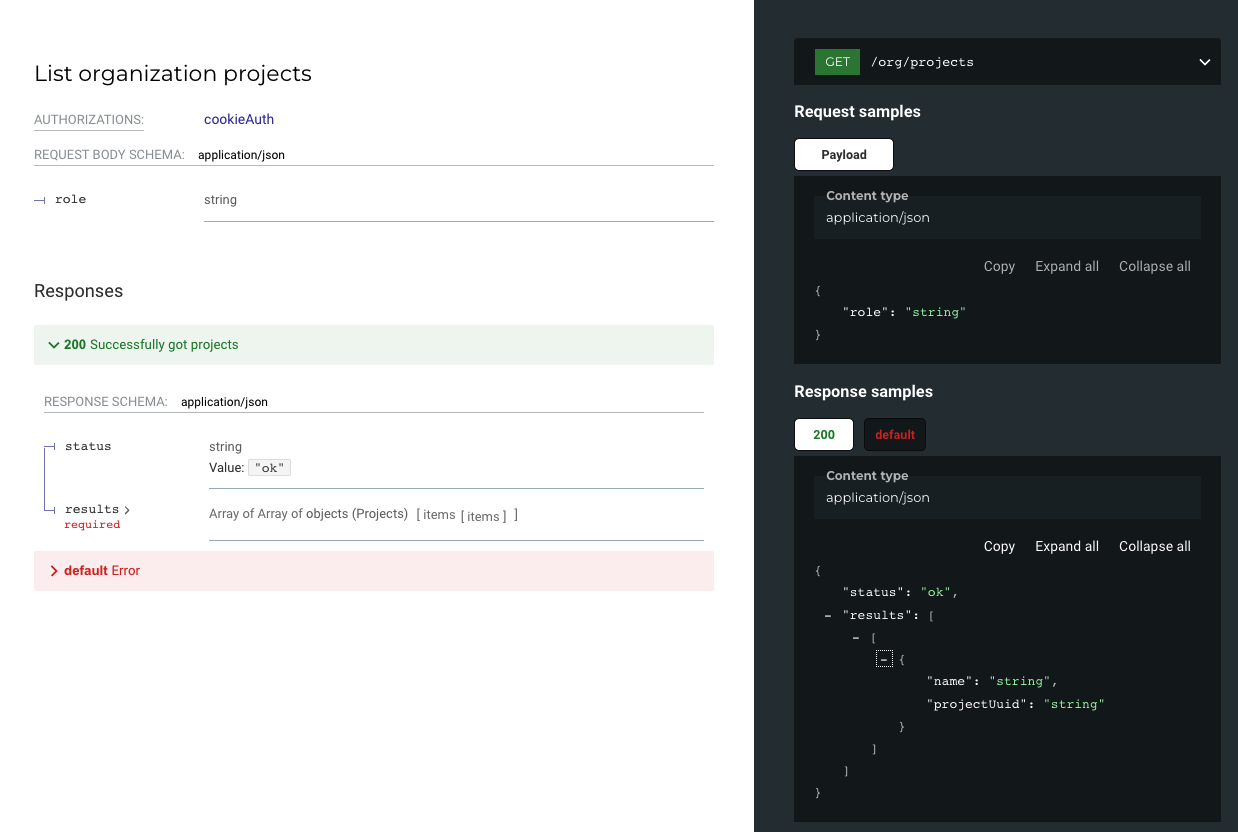Click the AUTHORIZATIONS label
1238x832 pixels.
(x=89, y=120)
